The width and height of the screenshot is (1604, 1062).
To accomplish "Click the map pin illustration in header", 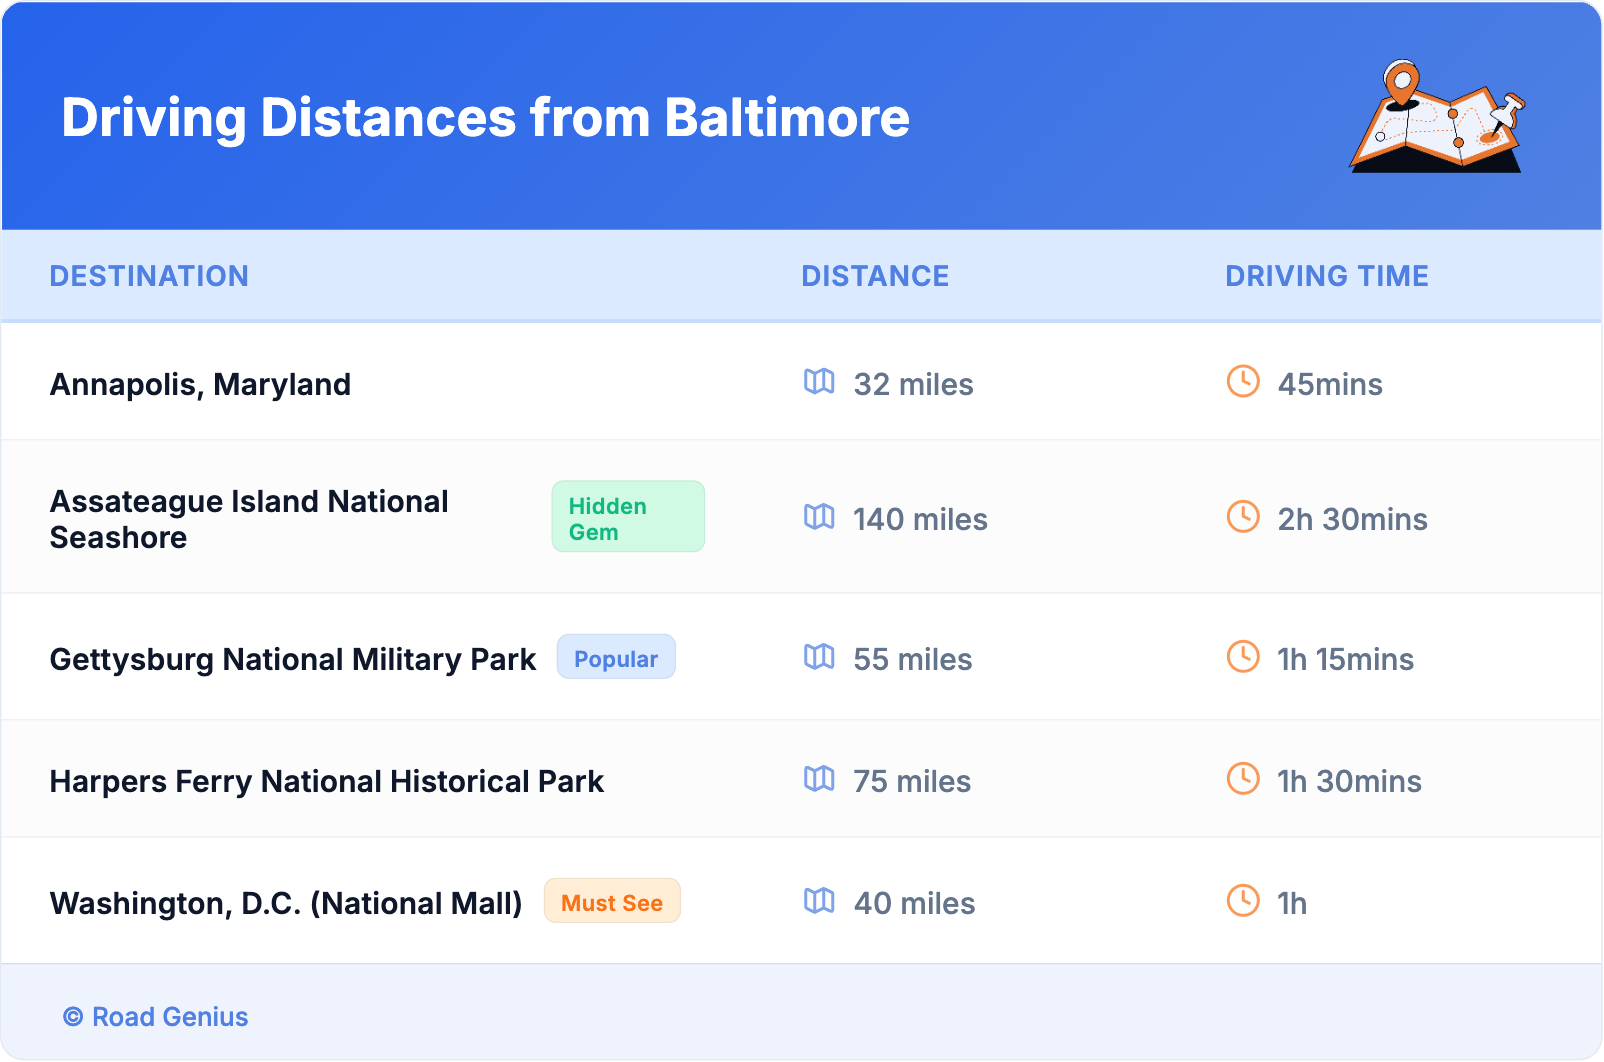I will click(1437, 117).
